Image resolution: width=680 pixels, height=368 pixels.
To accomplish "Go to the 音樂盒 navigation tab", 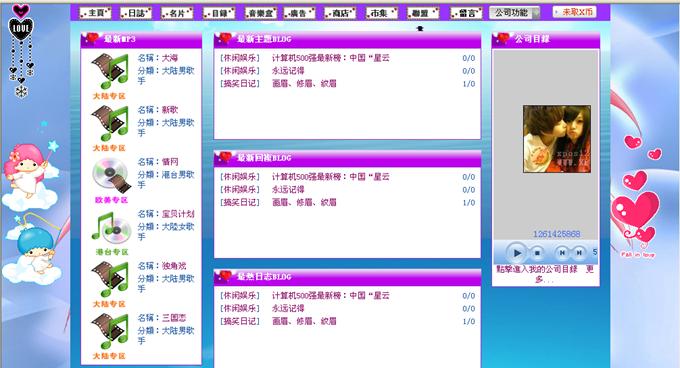I will [x=260, y=13].
